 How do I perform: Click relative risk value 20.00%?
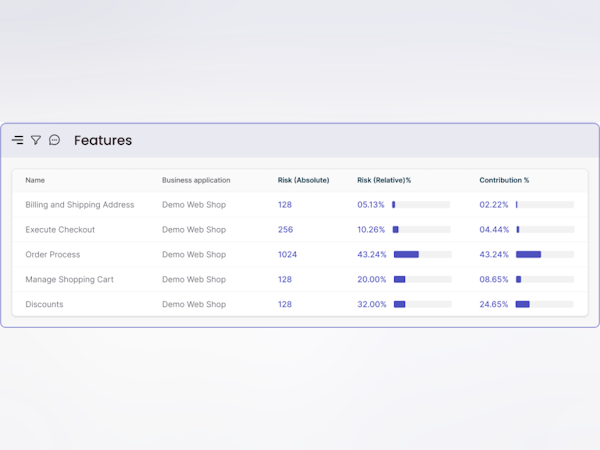coord(372,279)
